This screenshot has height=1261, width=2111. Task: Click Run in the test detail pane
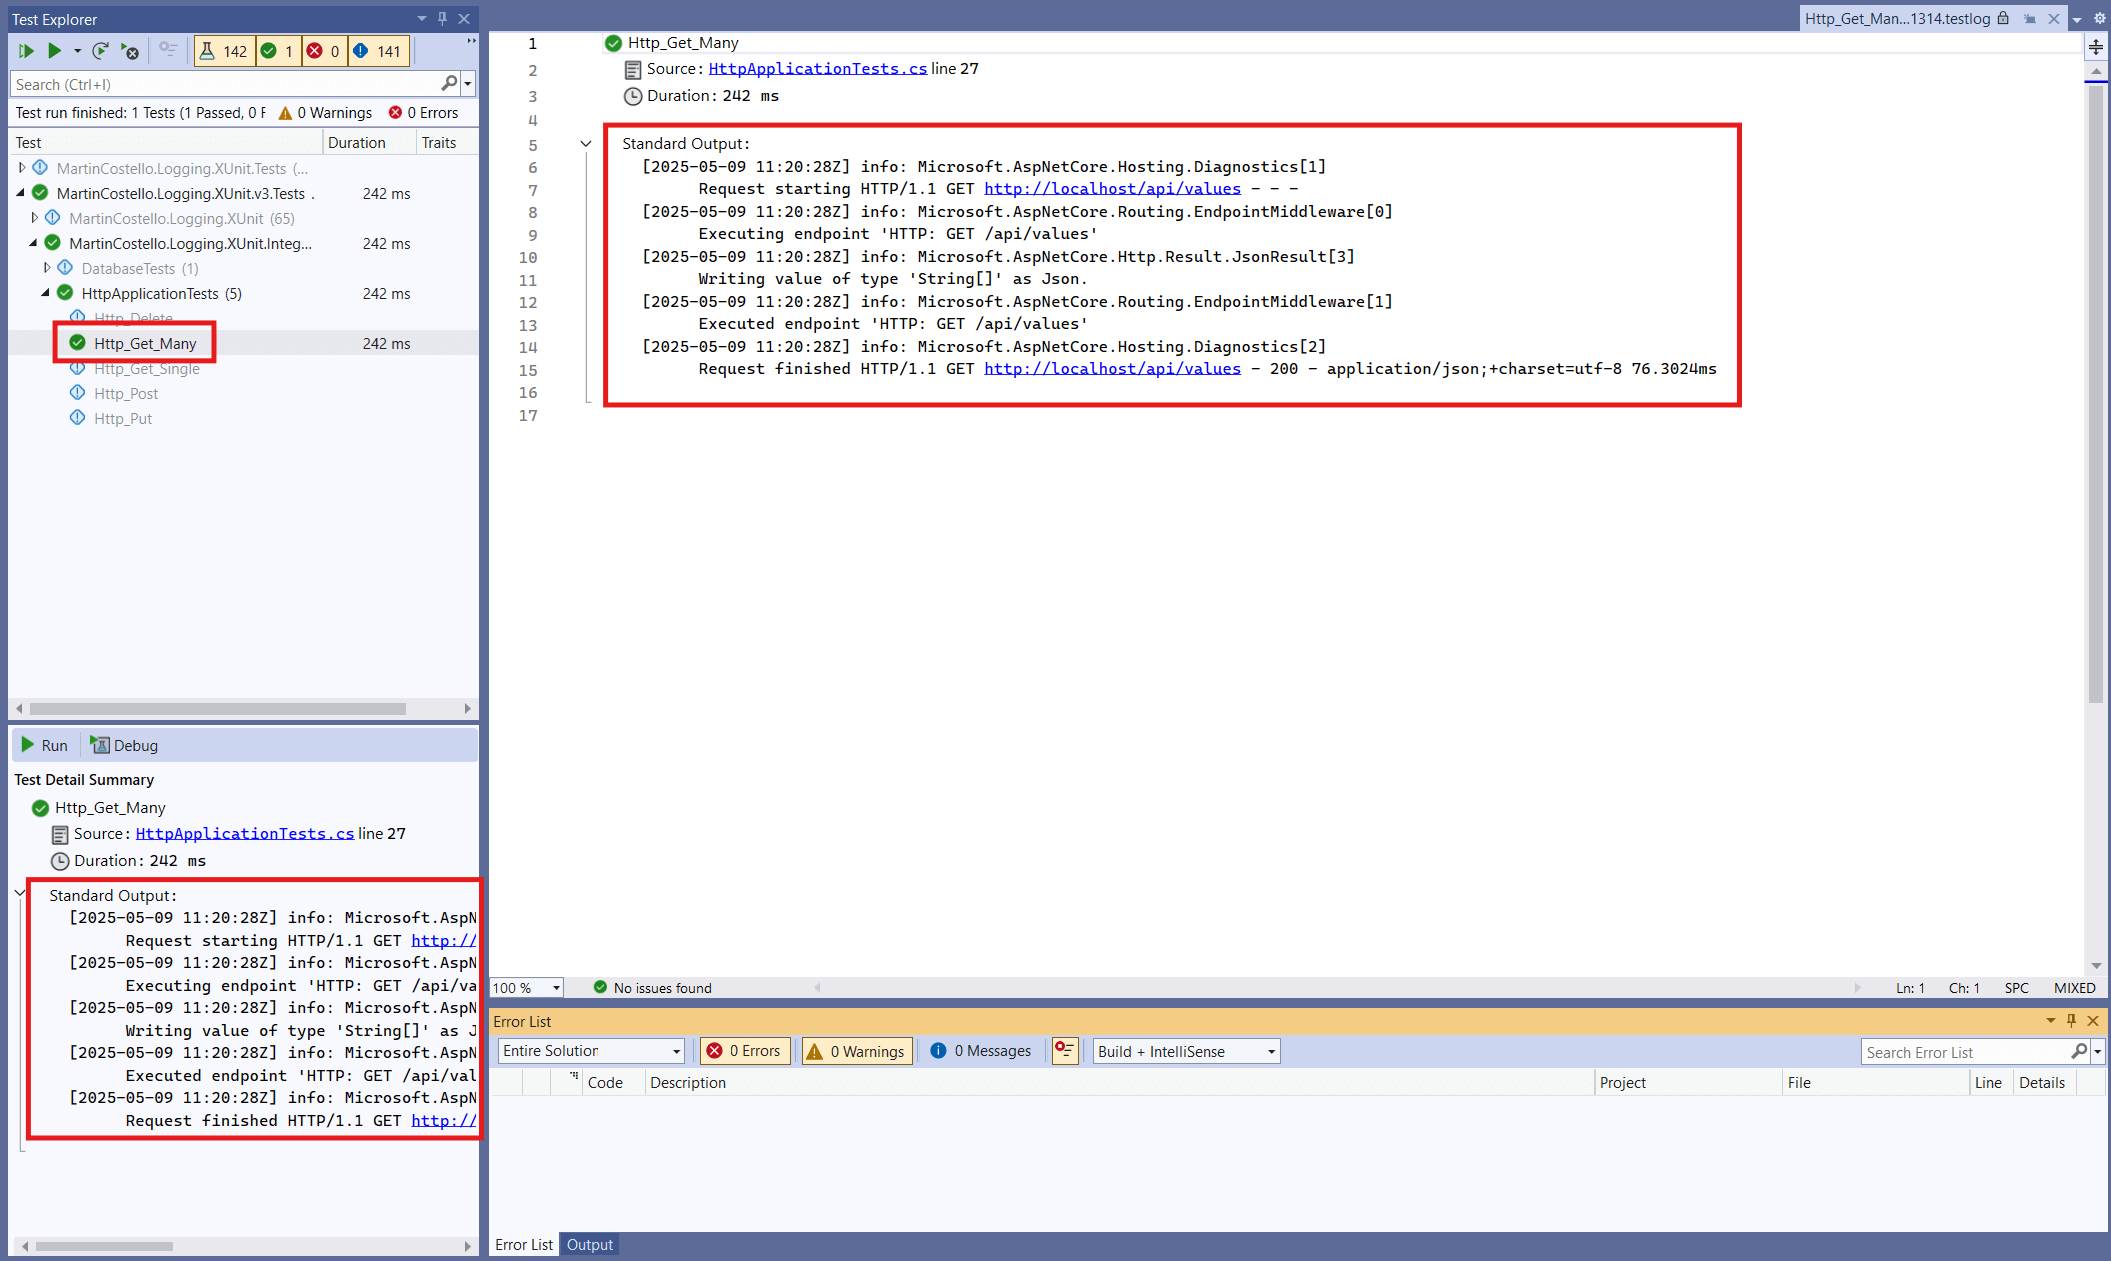pyautogui.click(x=44, y=745)
